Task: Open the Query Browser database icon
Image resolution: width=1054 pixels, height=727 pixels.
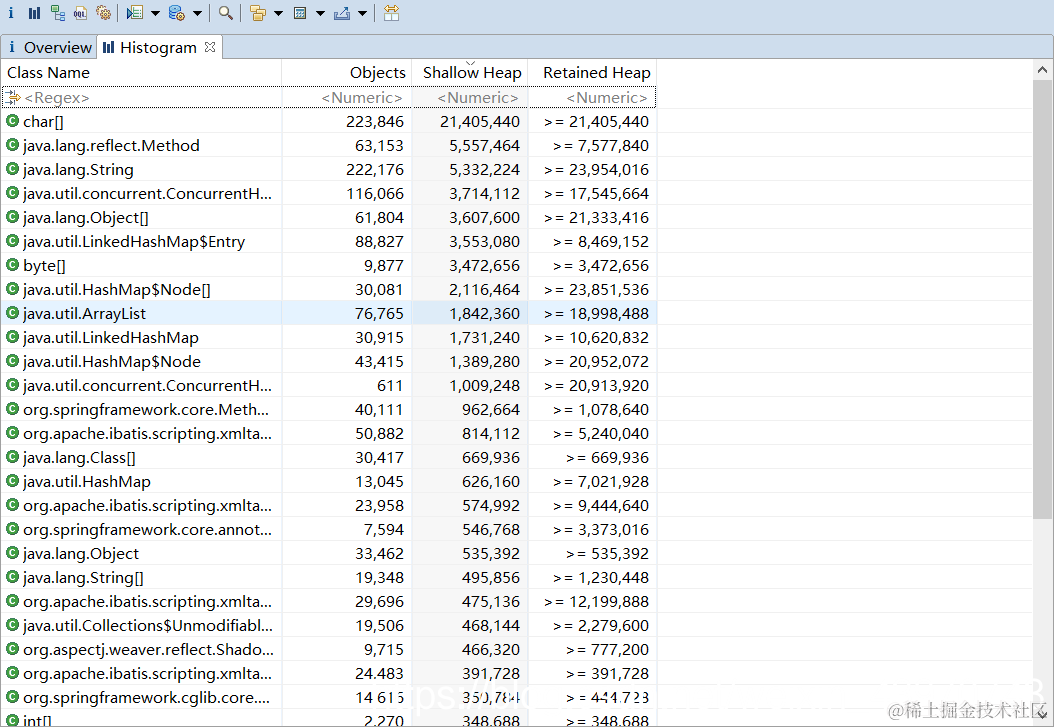Action: (x=177, y=13)
